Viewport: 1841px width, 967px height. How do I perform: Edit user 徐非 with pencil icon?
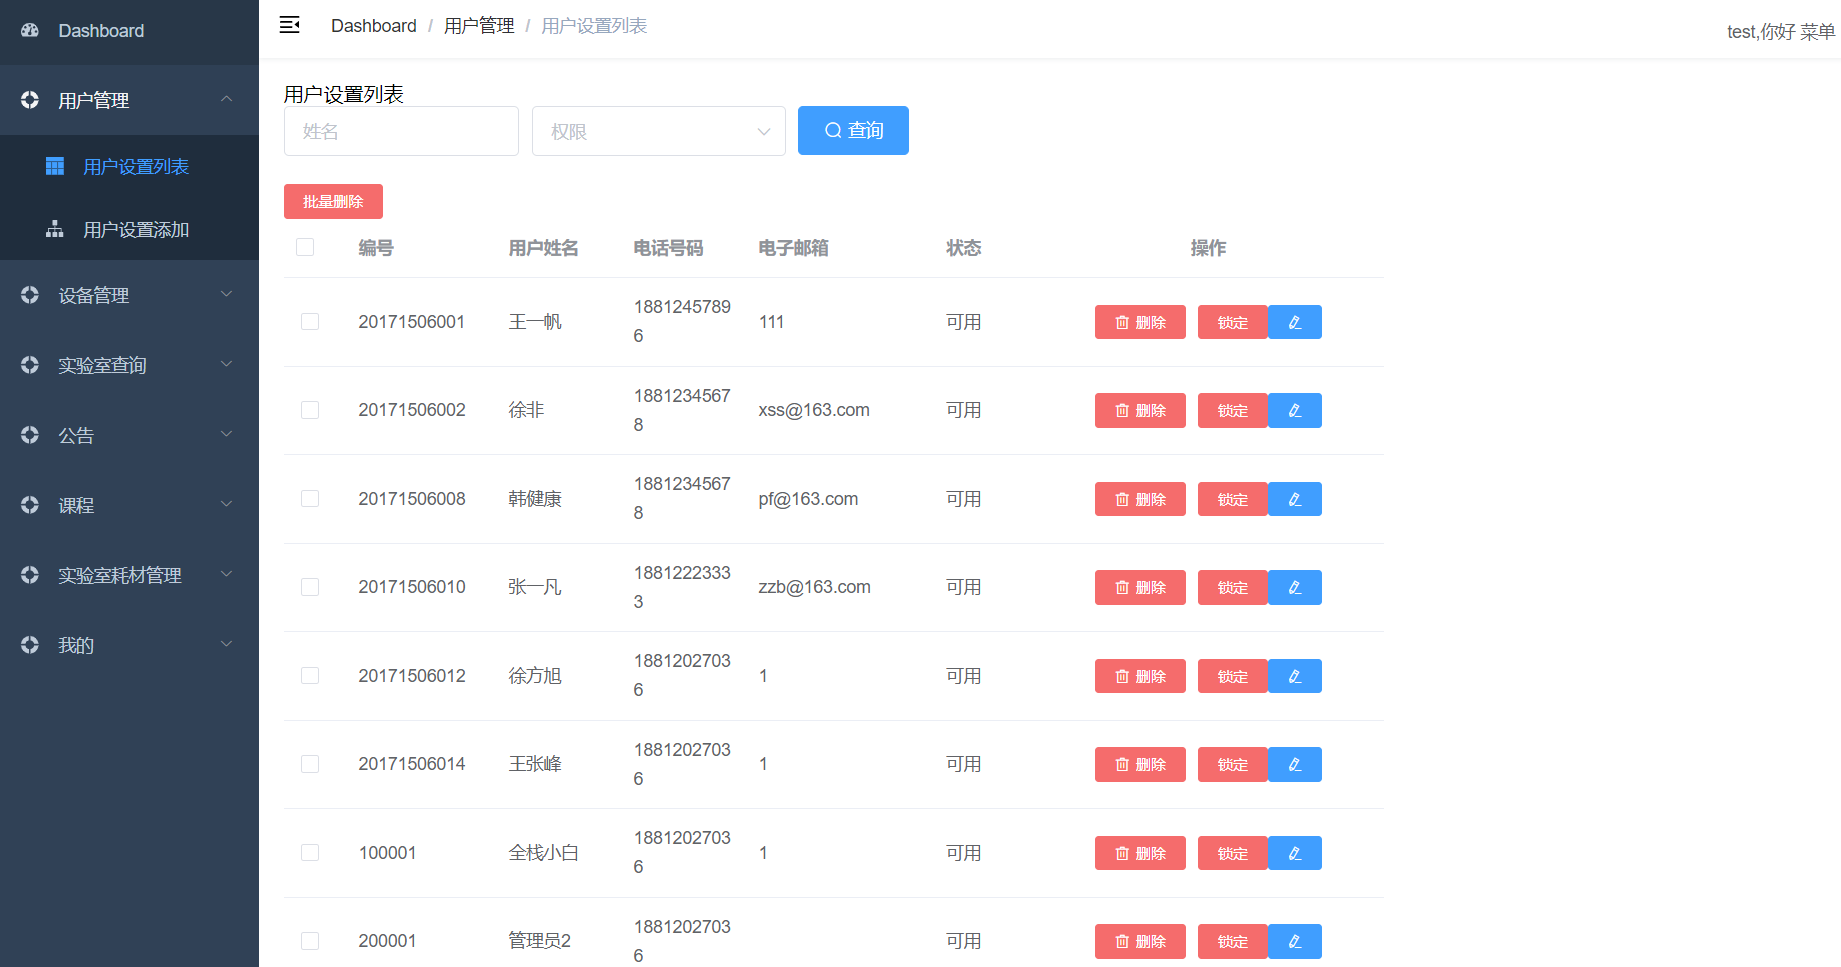coord(1295,410)
